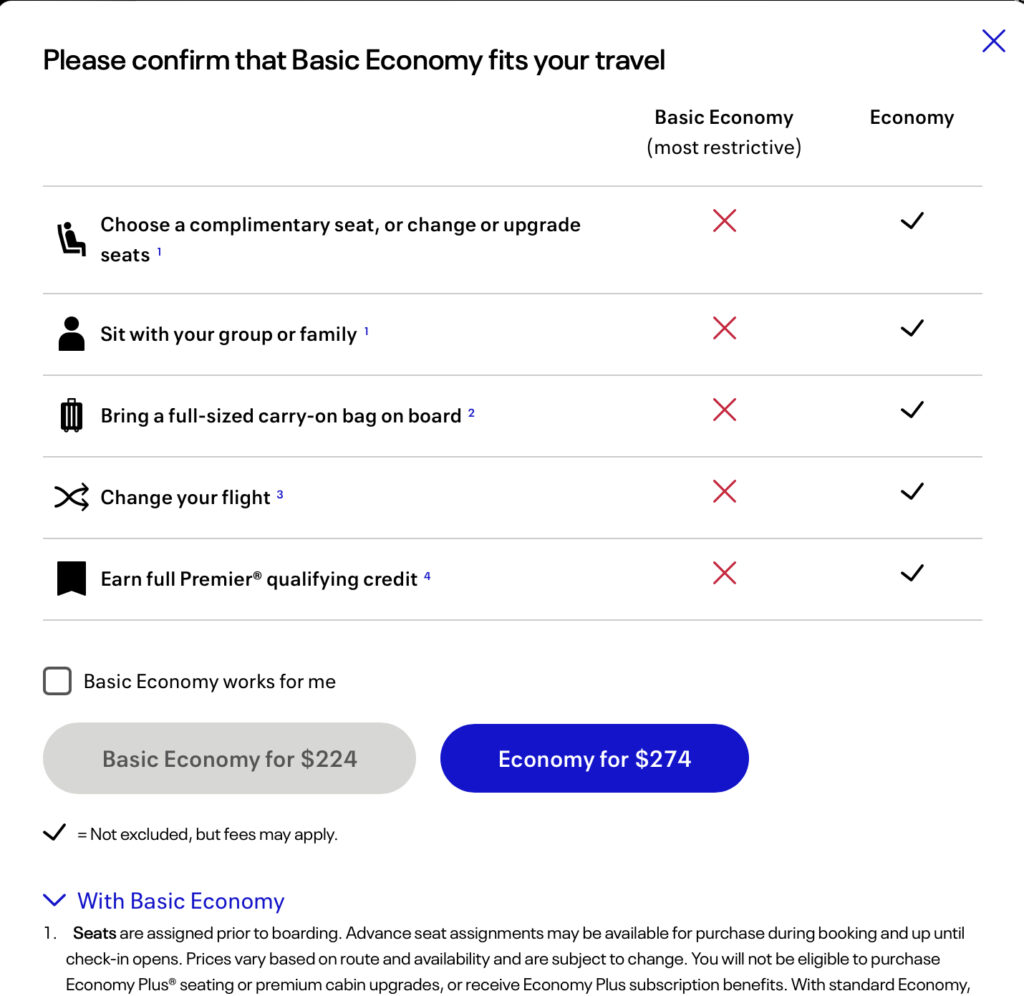The width and height of the screenshot is (1024, 996).
Task: Open footnote 3 beside Change your flight
Action: [280, 494]
